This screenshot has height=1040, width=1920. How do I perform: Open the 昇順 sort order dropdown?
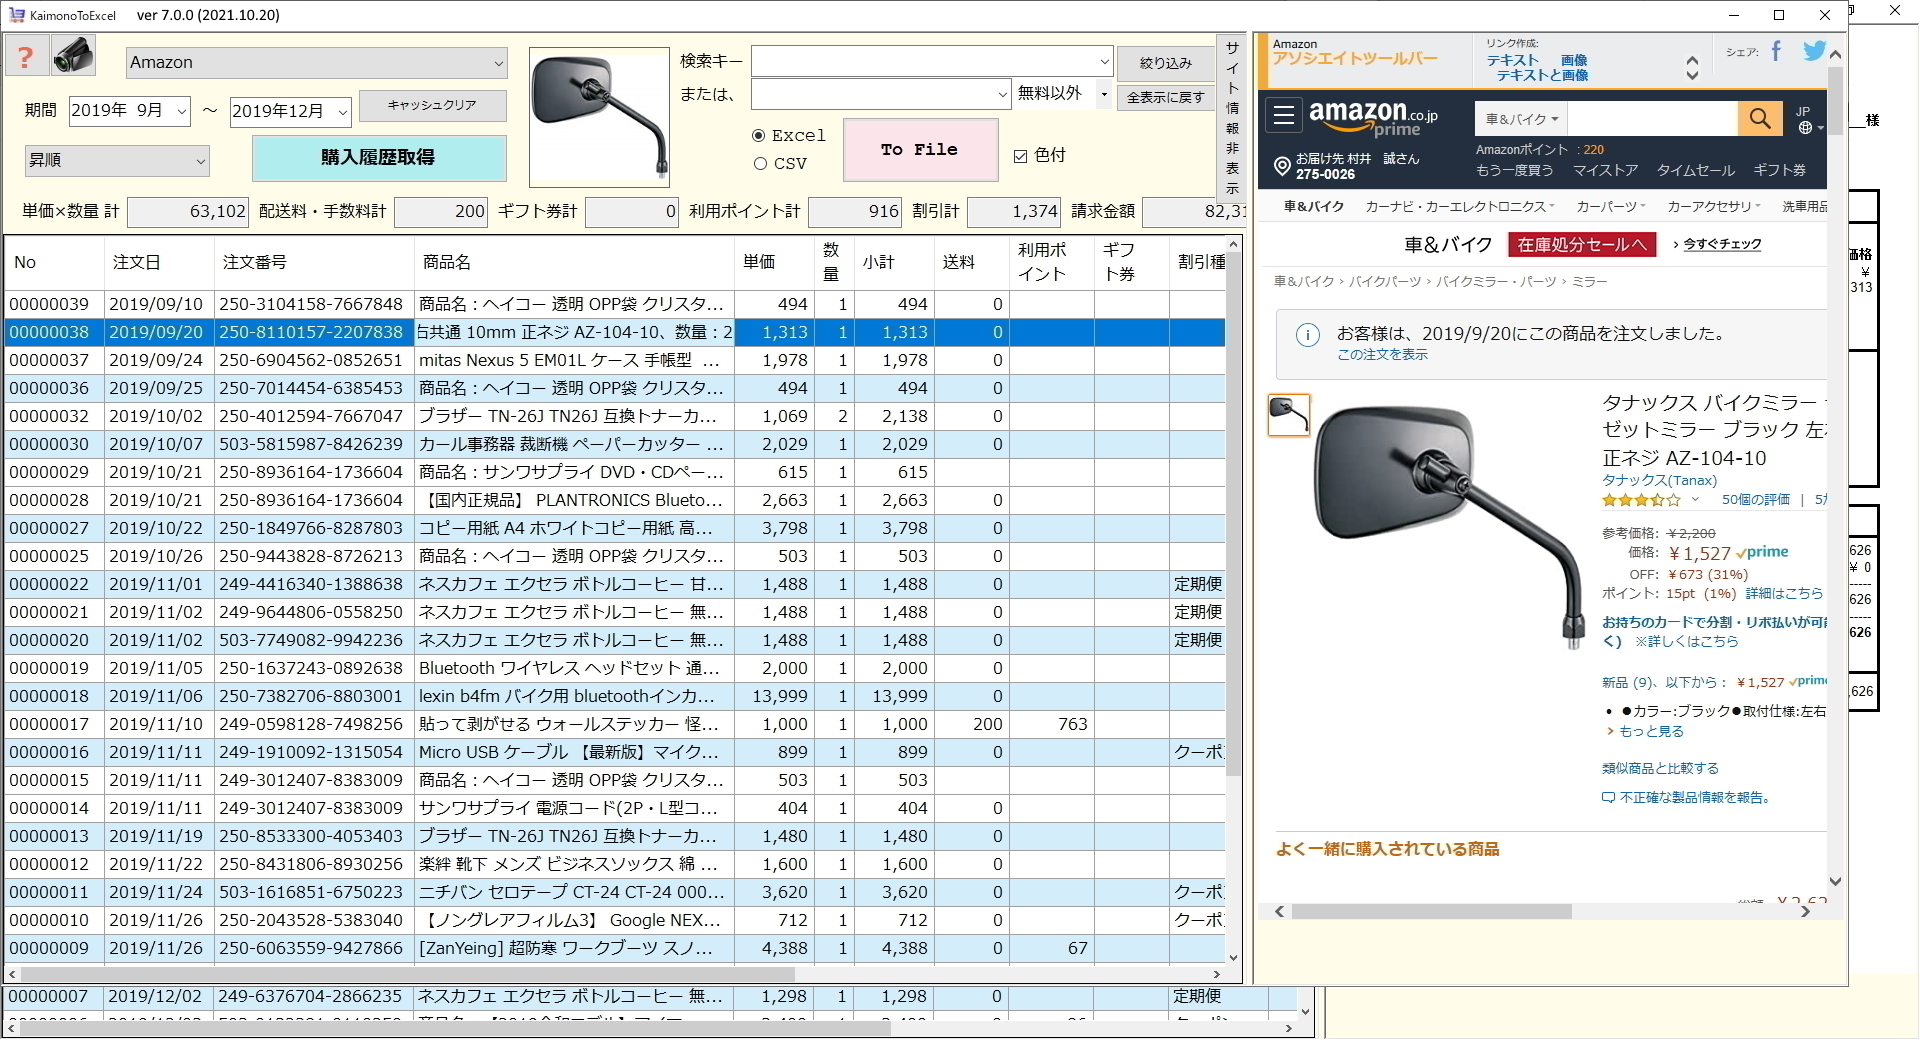(x=200, y=161)
